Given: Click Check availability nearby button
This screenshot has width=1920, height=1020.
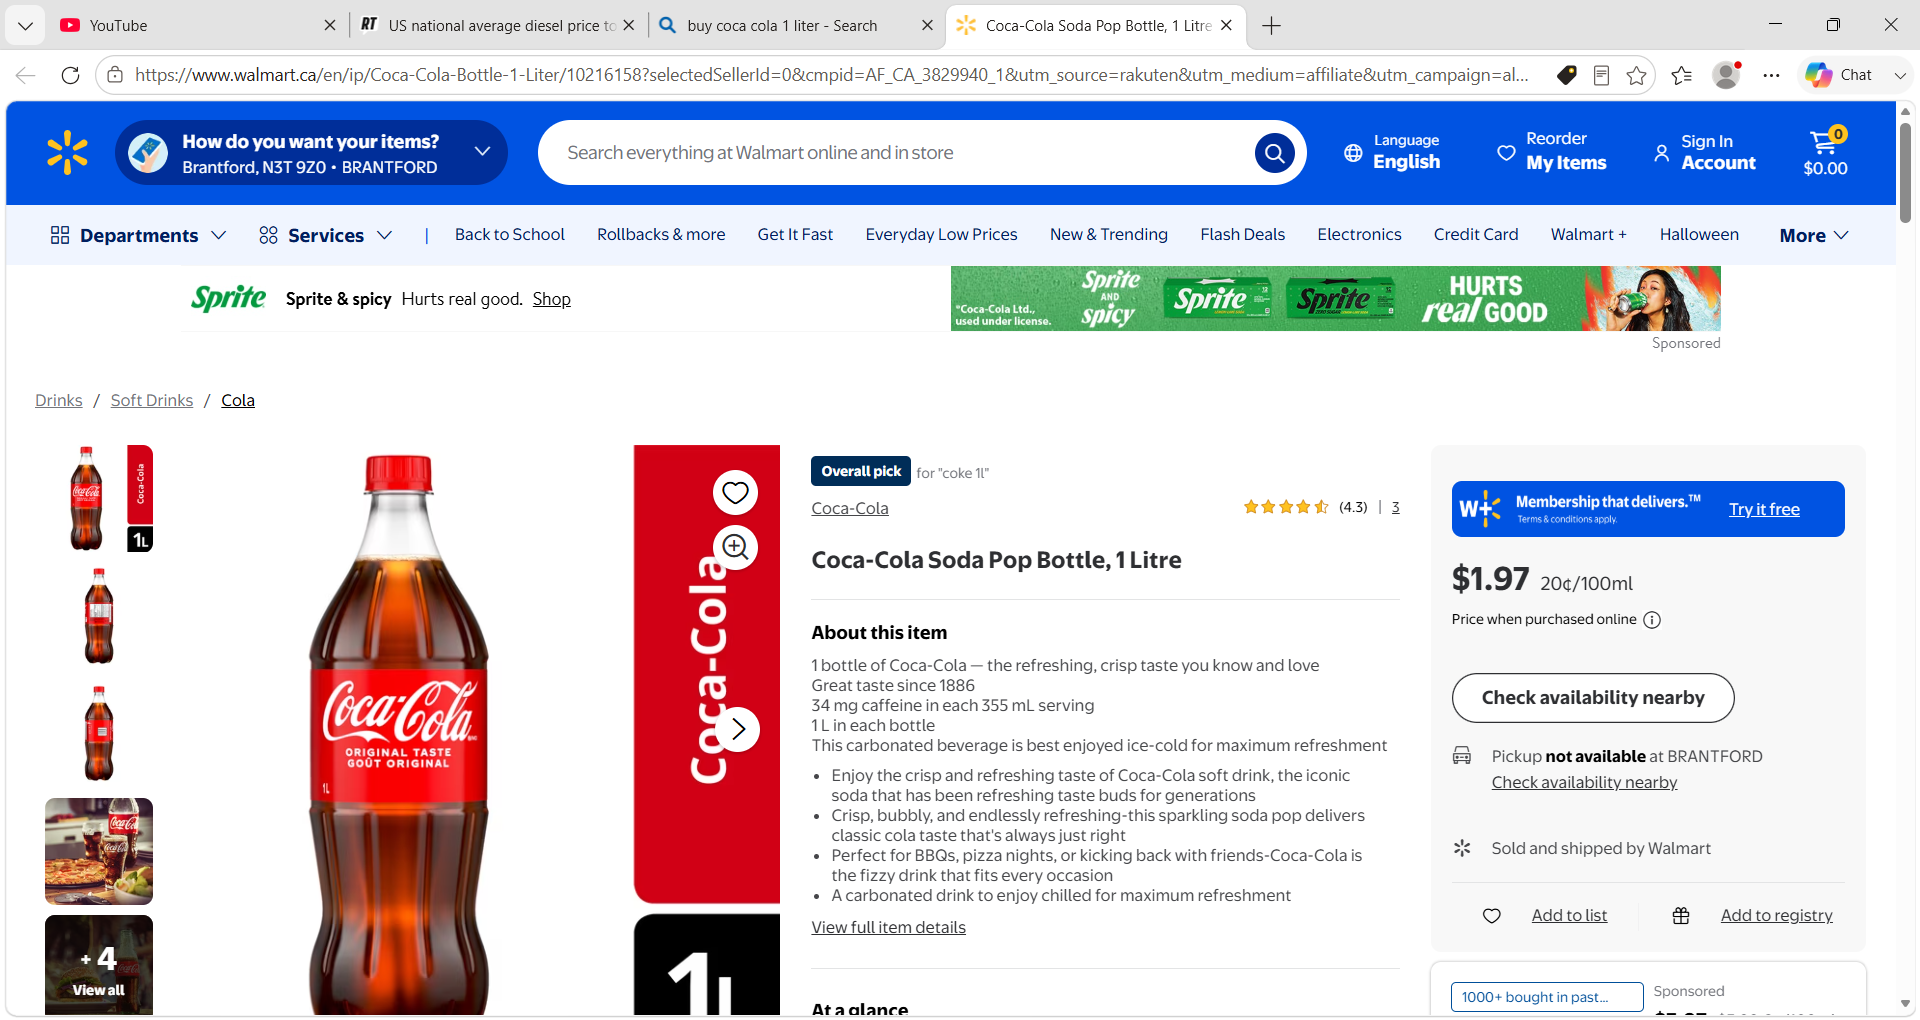Looking at the screenshot, I should point(1593,698).
